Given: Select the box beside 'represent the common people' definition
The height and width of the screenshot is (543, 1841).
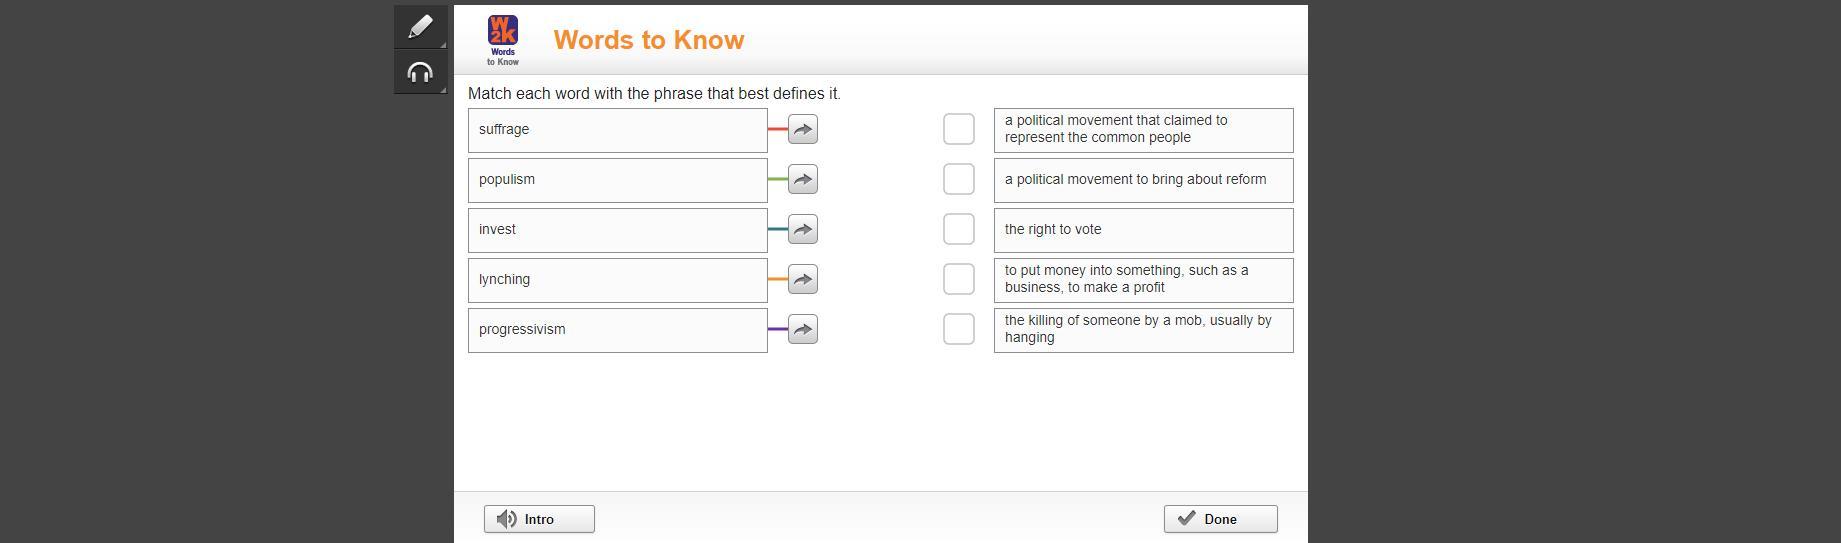Looking at the screenshot, I should [958, 130].
